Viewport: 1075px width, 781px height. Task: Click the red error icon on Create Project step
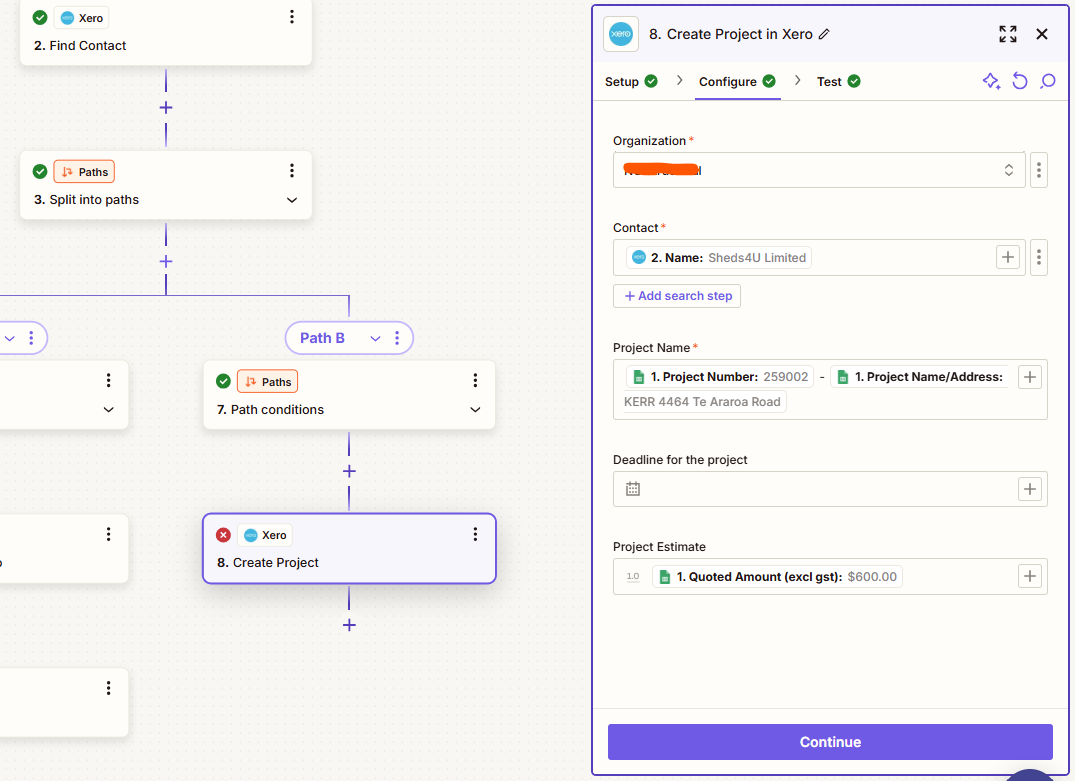click(x=224, y=535)
